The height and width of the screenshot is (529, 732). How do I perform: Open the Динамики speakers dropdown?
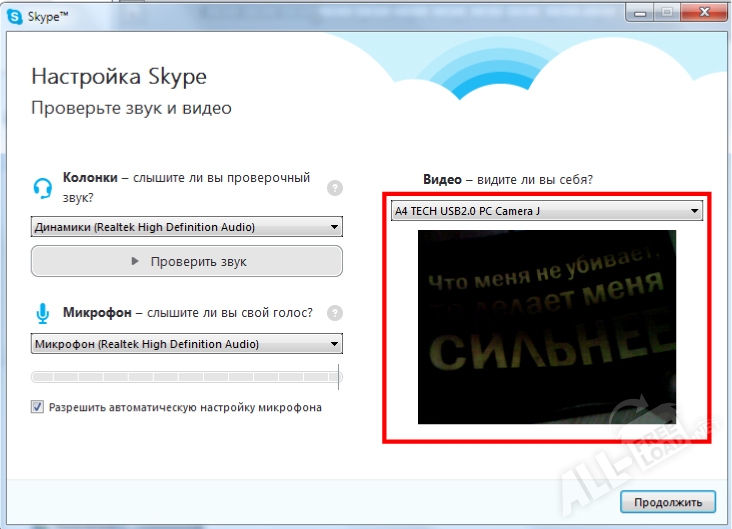point(186,227)
